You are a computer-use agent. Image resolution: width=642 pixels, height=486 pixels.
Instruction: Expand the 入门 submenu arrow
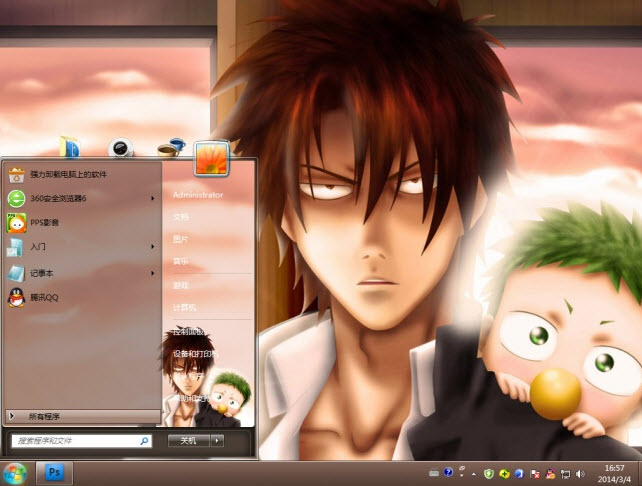[153, 247]
